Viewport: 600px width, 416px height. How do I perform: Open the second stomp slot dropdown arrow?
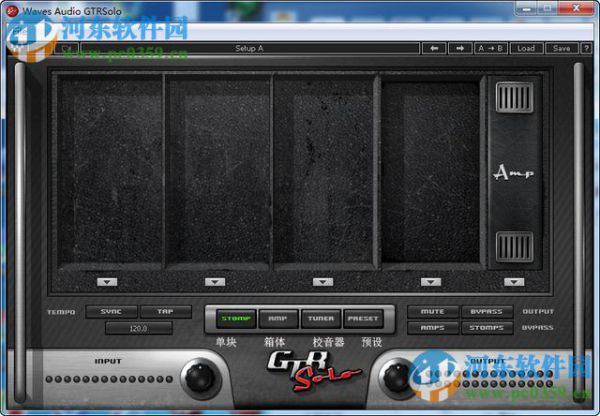pos(215,282)
